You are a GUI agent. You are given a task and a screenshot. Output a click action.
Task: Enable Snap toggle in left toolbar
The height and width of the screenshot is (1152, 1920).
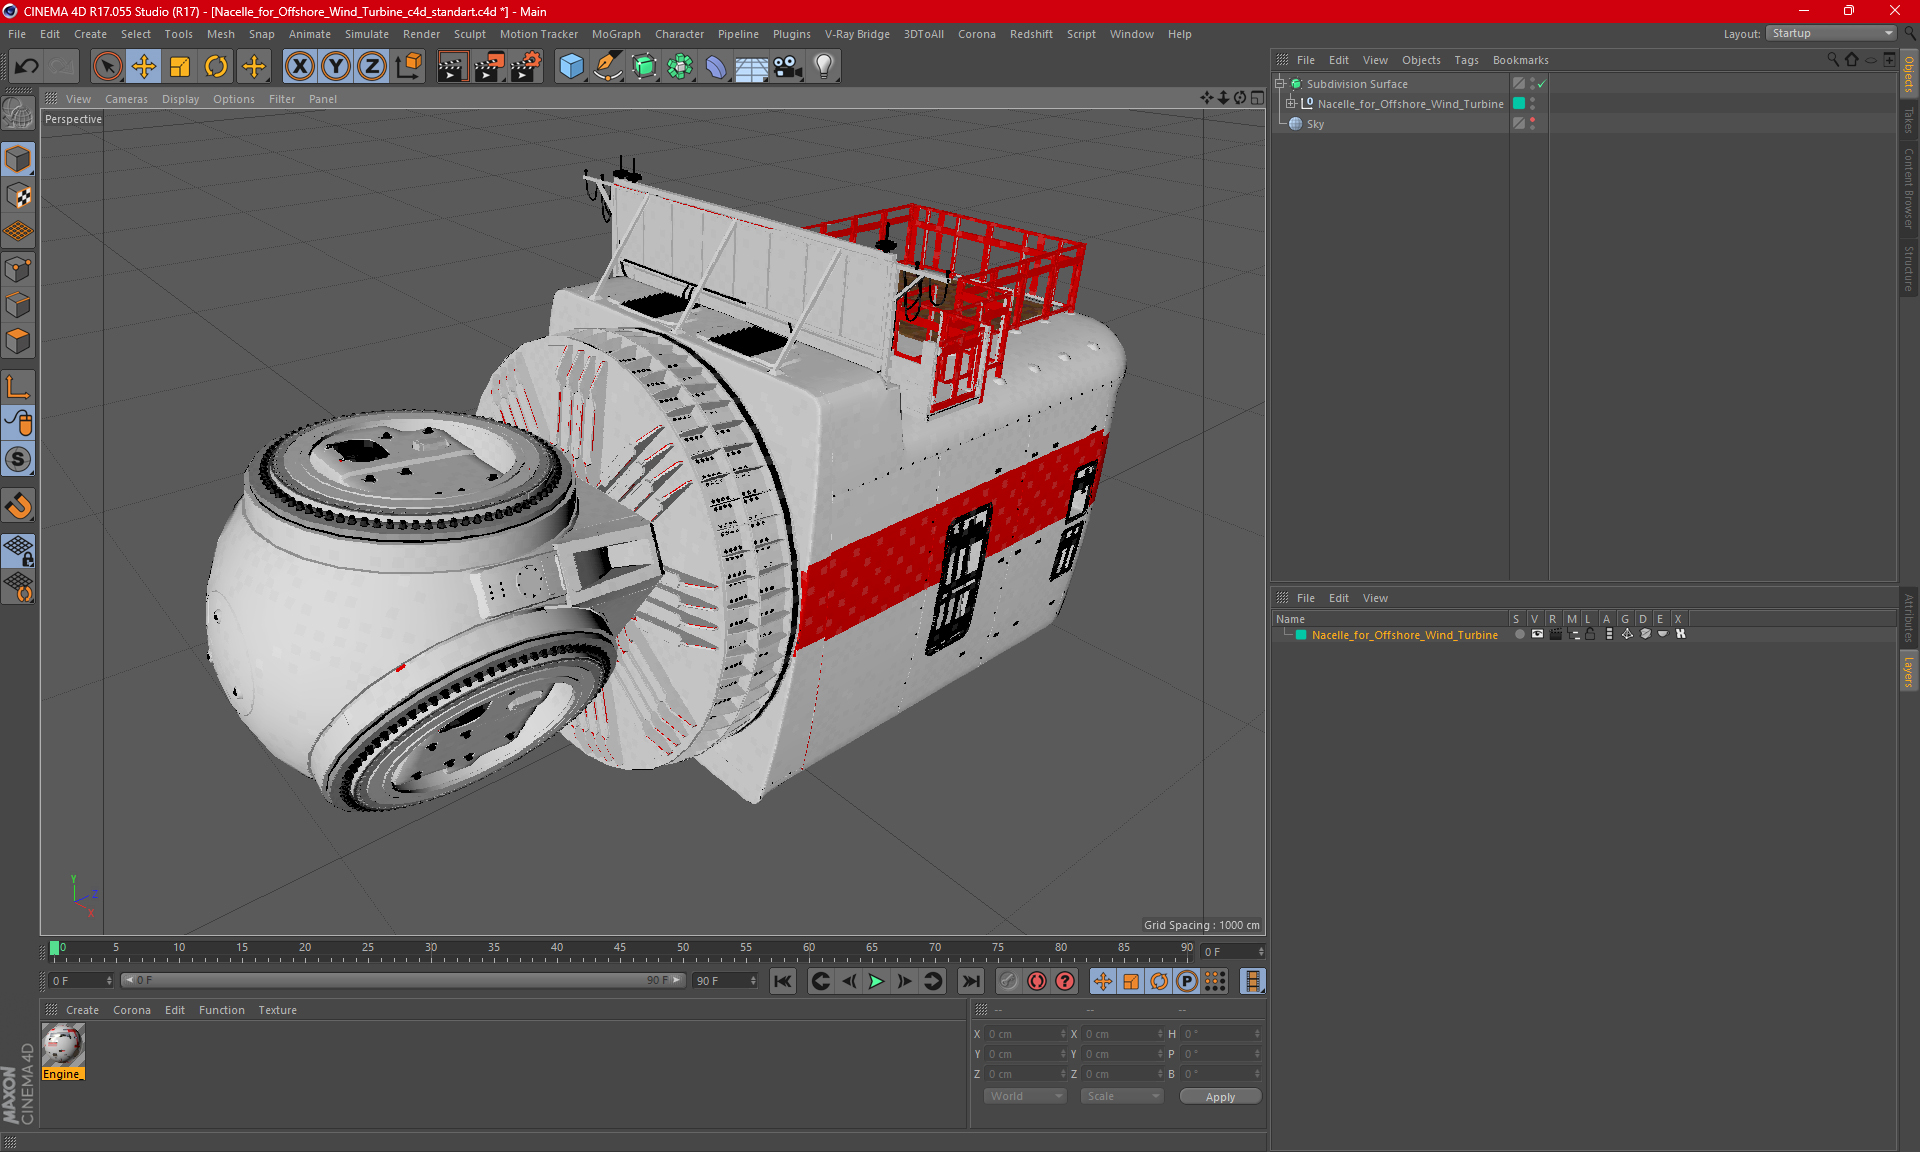click(x=18, y=506)
